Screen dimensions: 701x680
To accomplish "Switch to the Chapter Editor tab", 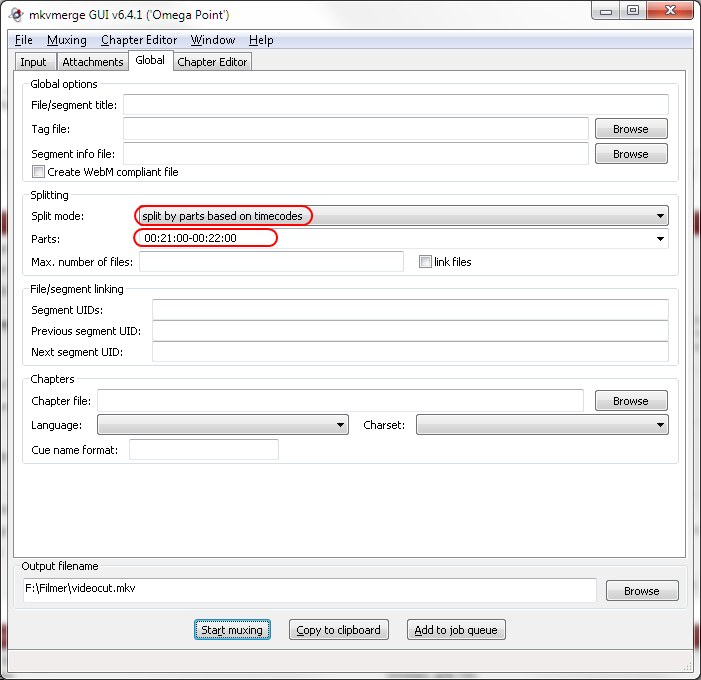I will (212, 62).
